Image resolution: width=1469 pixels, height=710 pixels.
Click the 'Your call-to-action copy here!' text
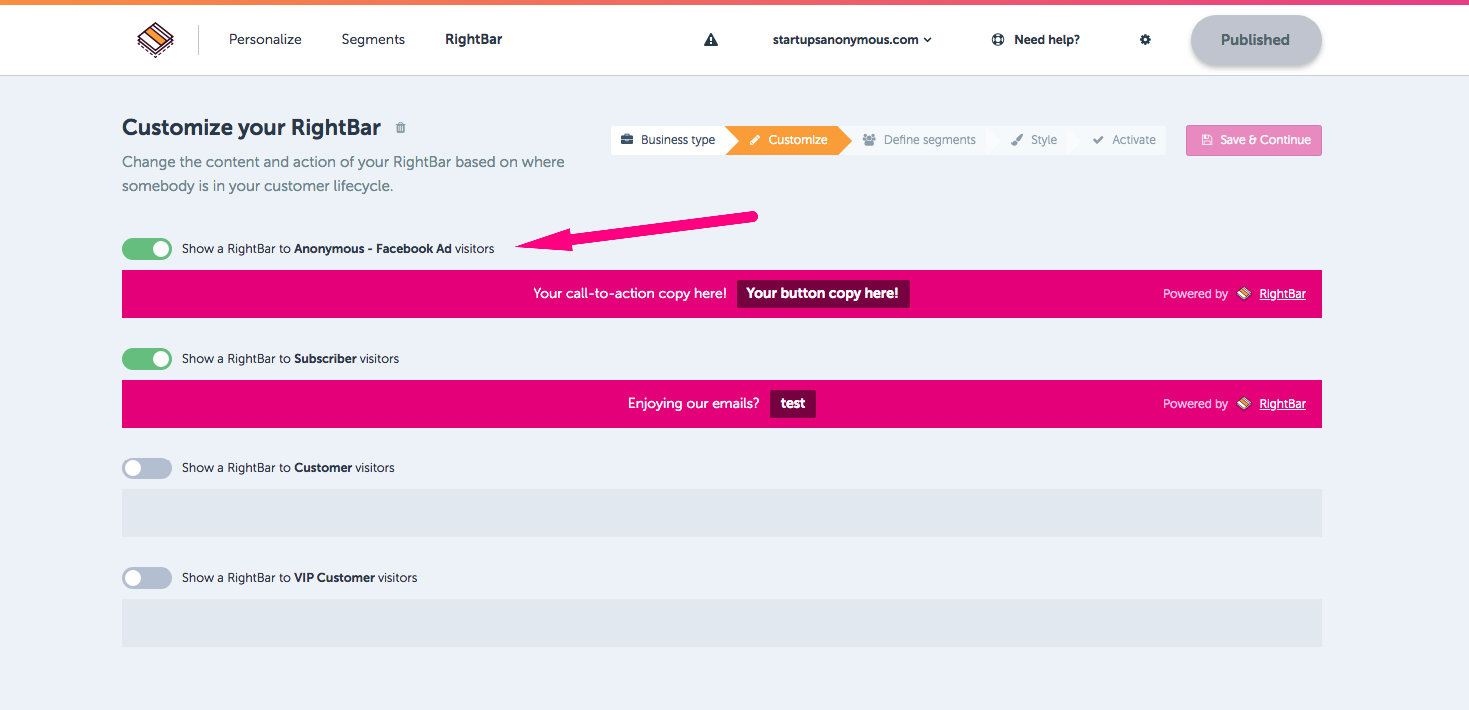tap(630, 294)
